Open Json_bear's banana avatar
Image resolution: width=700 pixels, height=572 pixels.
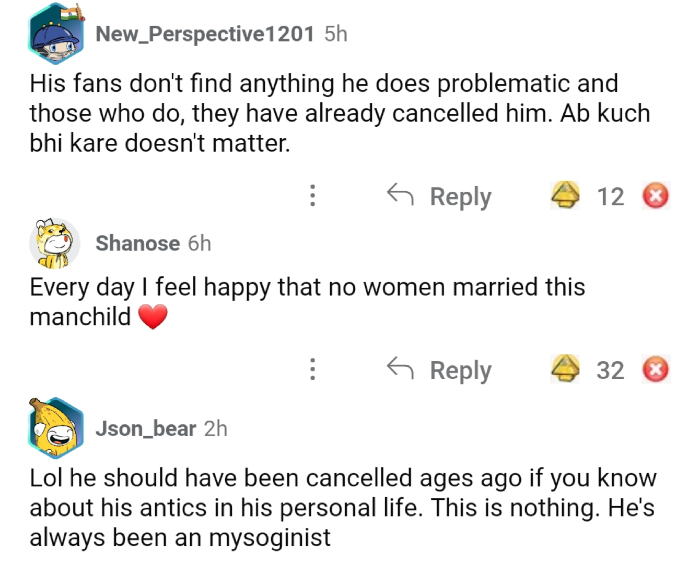coord(56,428)
